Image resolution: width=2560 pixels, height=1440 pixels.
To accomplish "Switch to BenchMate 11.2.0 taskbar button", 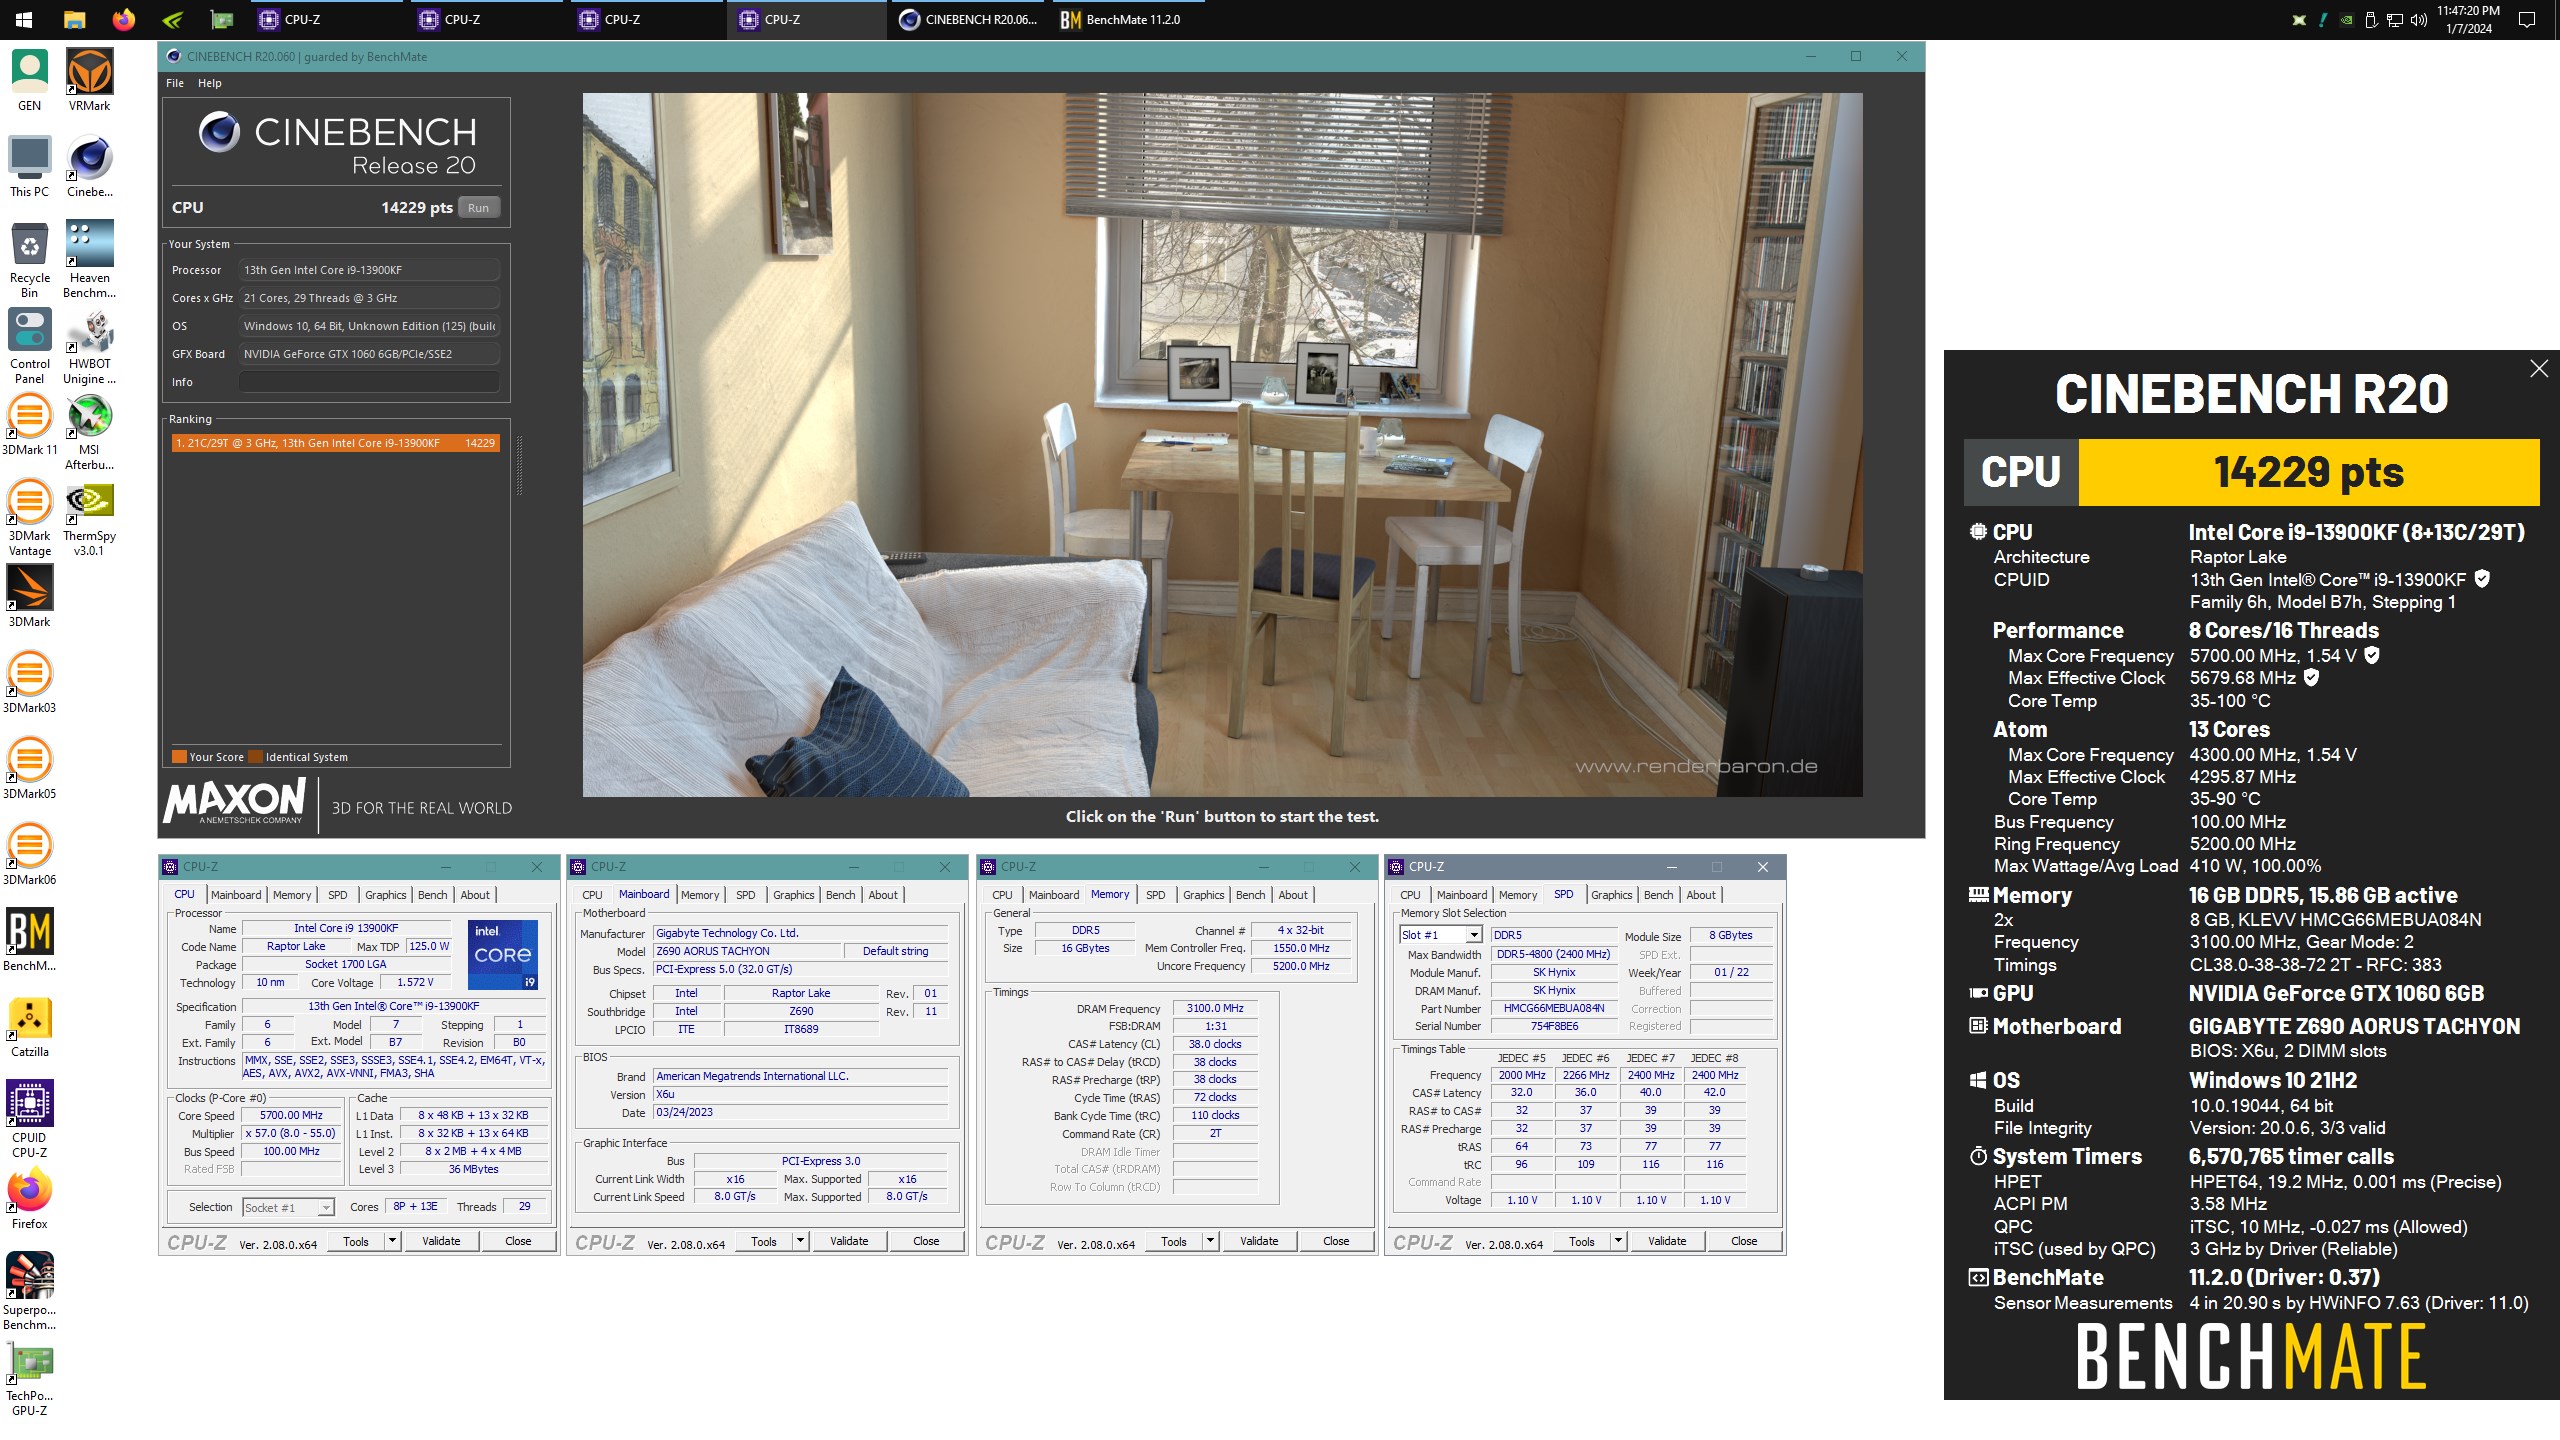I will pos(1126,19).
